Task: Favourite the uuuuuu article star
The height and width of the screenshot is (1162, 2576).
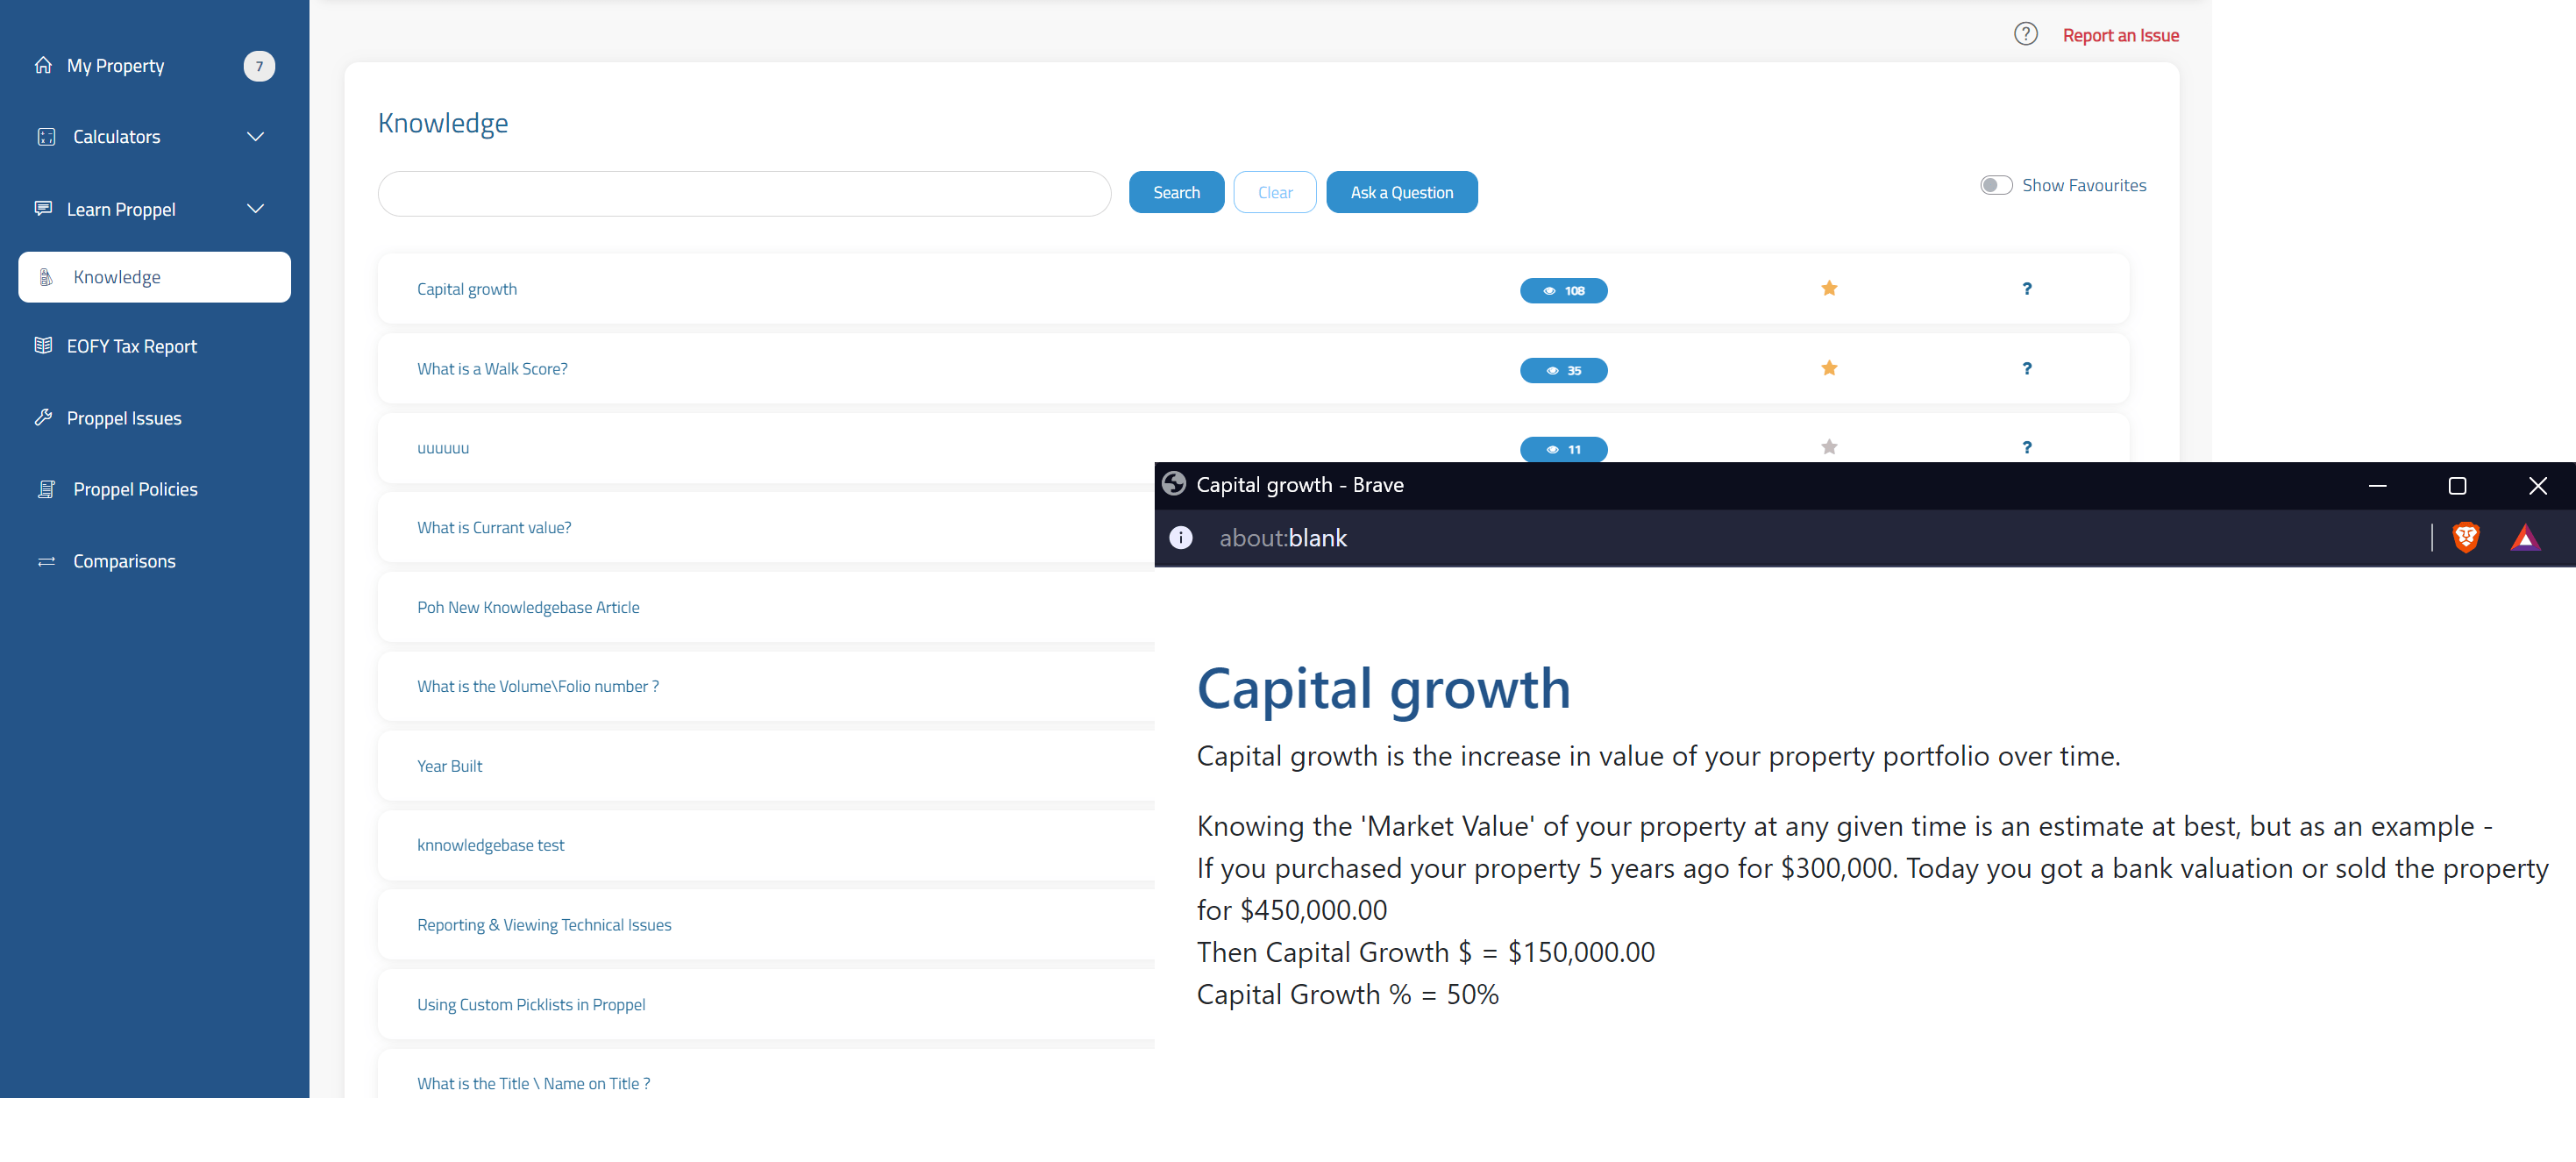Action: pyautogui.click(x=1828, y=447)
